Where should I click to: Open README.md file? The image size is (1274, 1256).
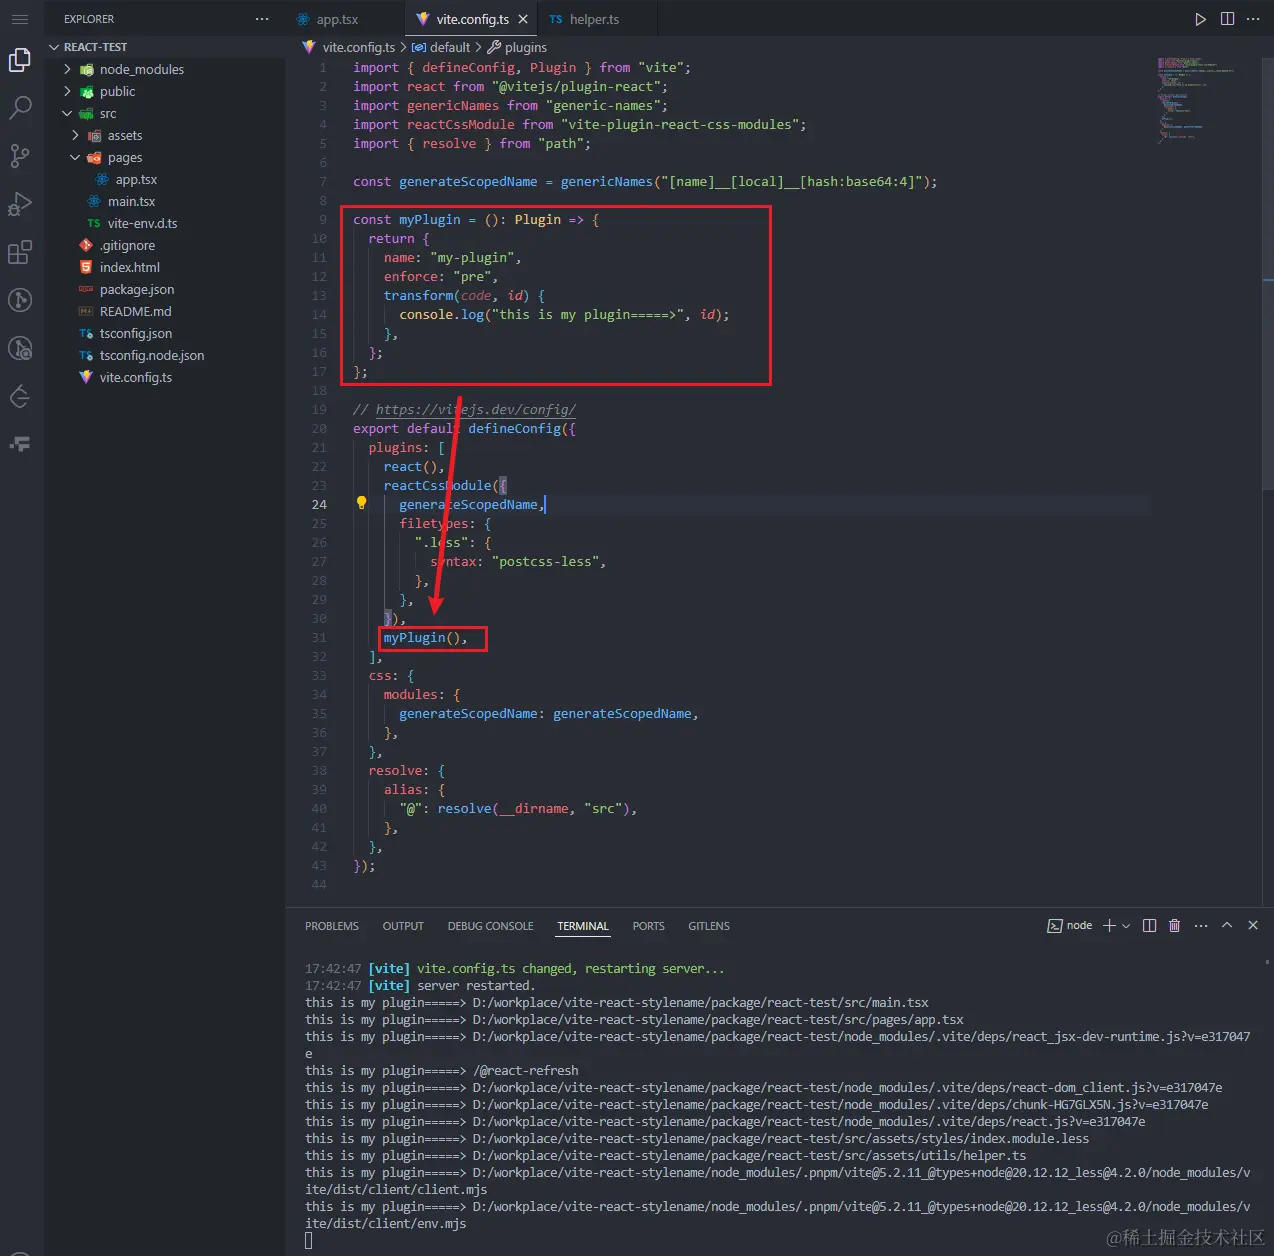[x=135, y=311]
